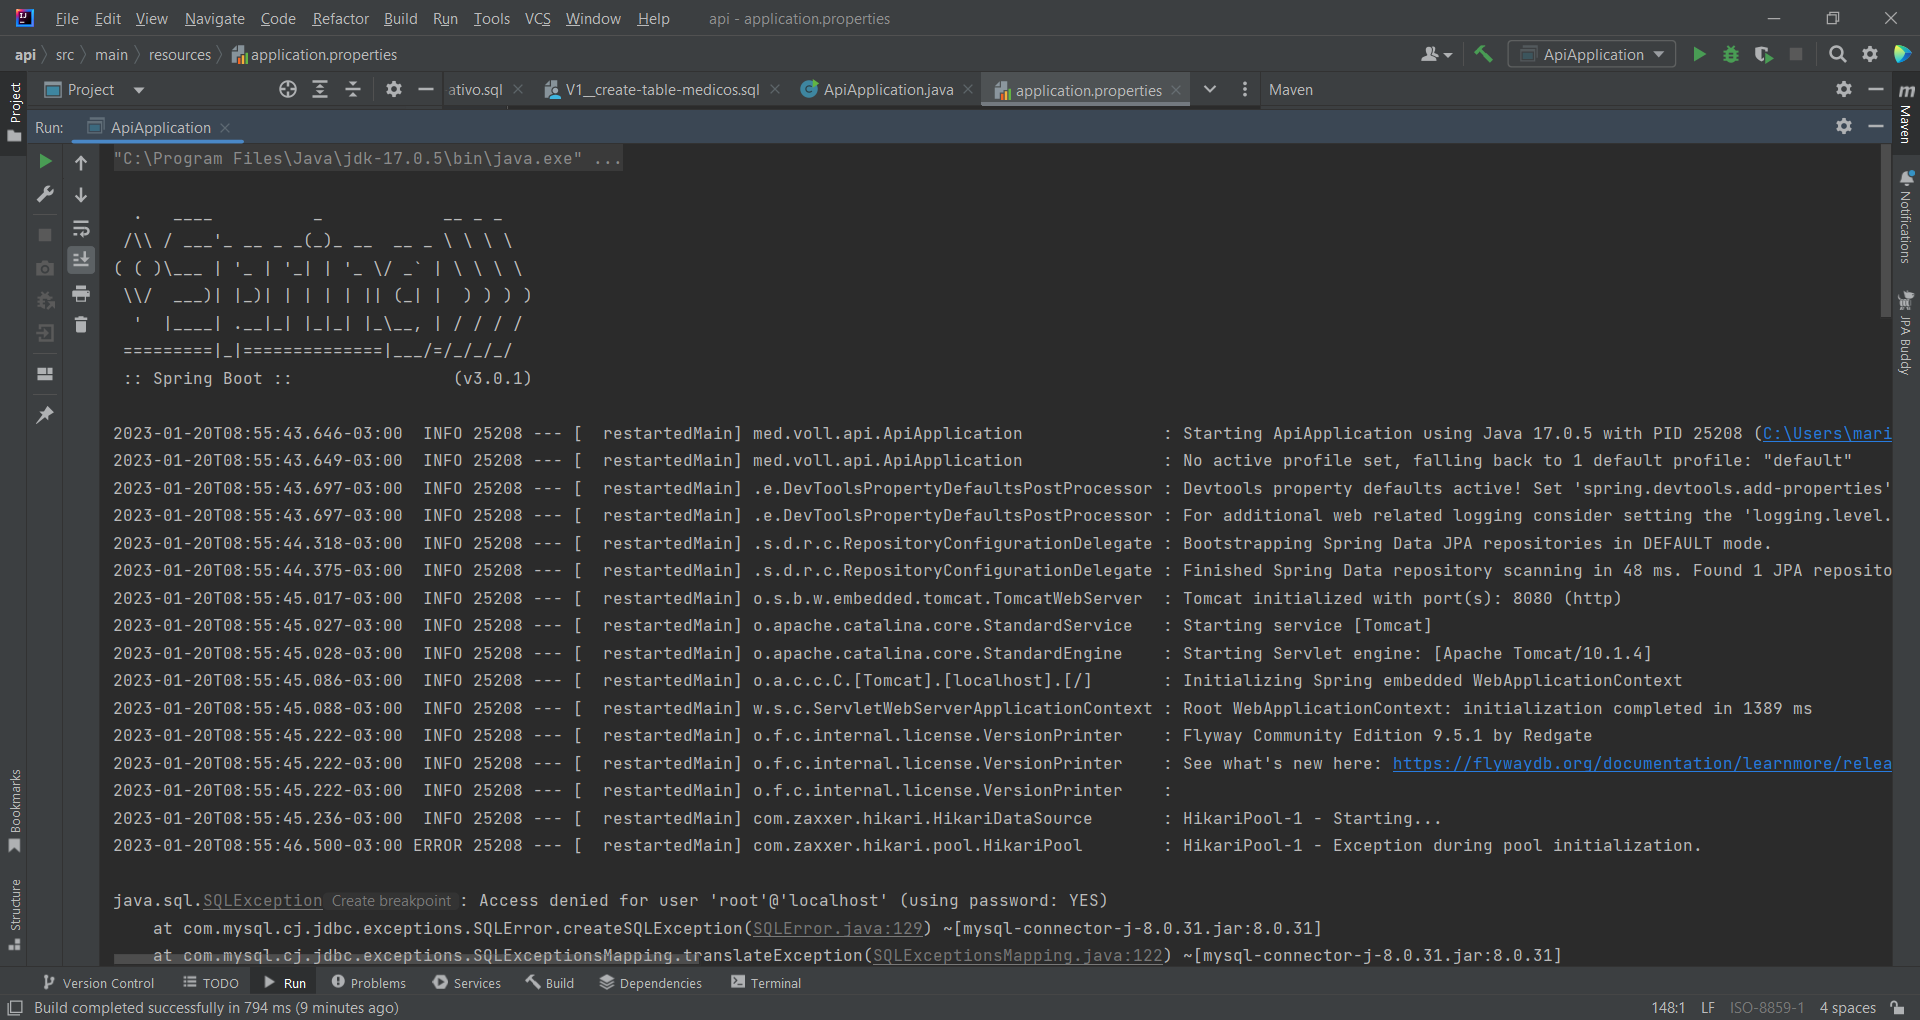This screenshot has width=1920, height=1020.
Task: Open JetBrains Toolbox icon at top right
Action: (1902, 54)
